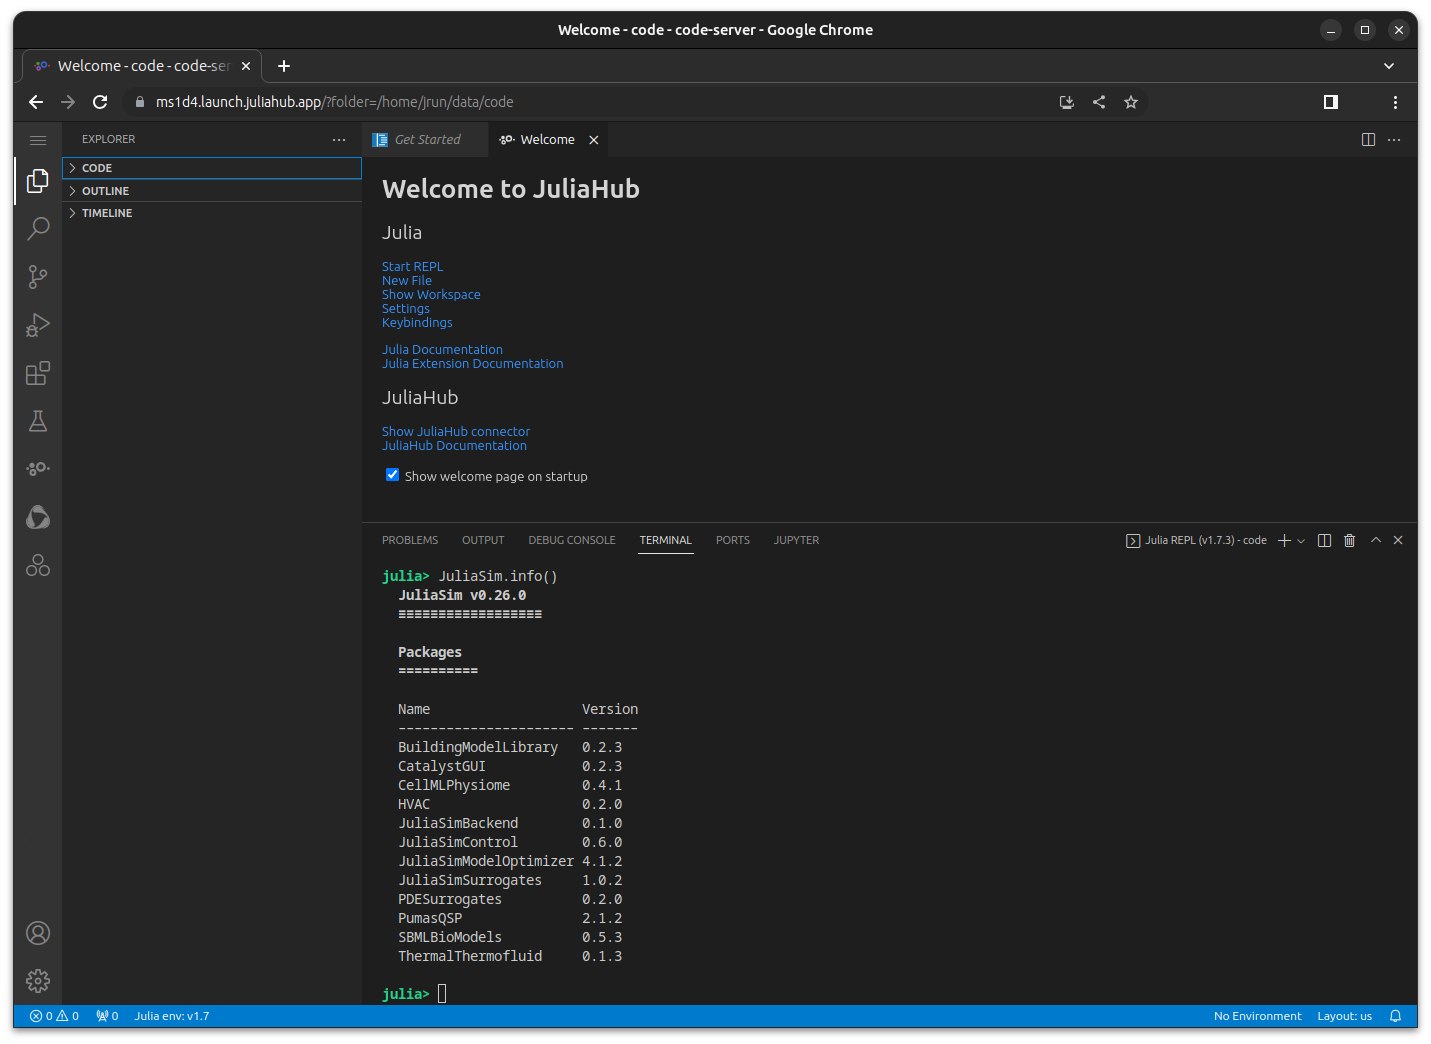Open Chrome three-dot menu
This screenshot has height=1044, width=1431.
click(1395, 102)
